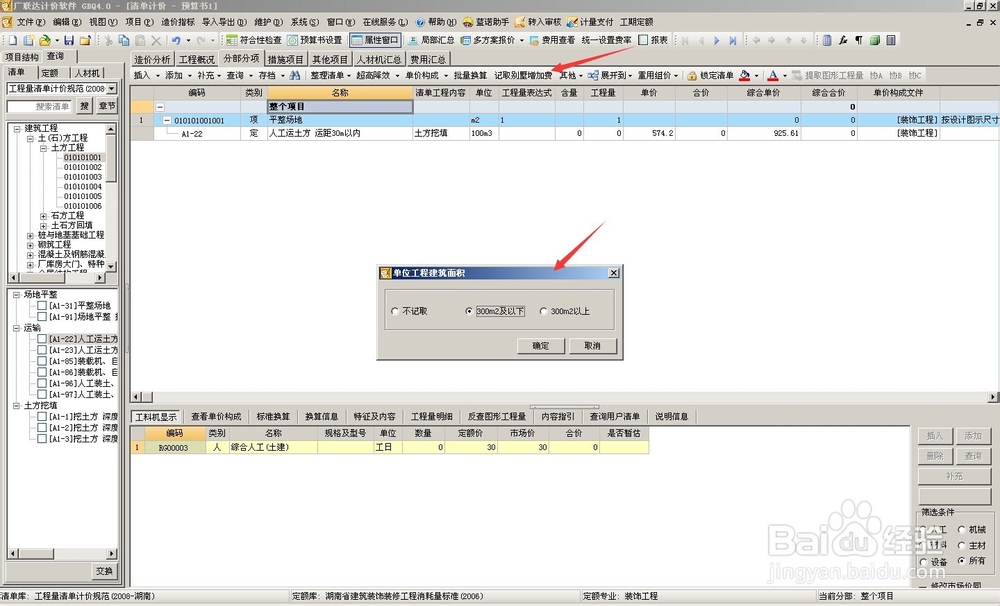This screenshot has height=606, width=1000.
Task: Click the 取消 button in dialog
Action: [592, 346]
